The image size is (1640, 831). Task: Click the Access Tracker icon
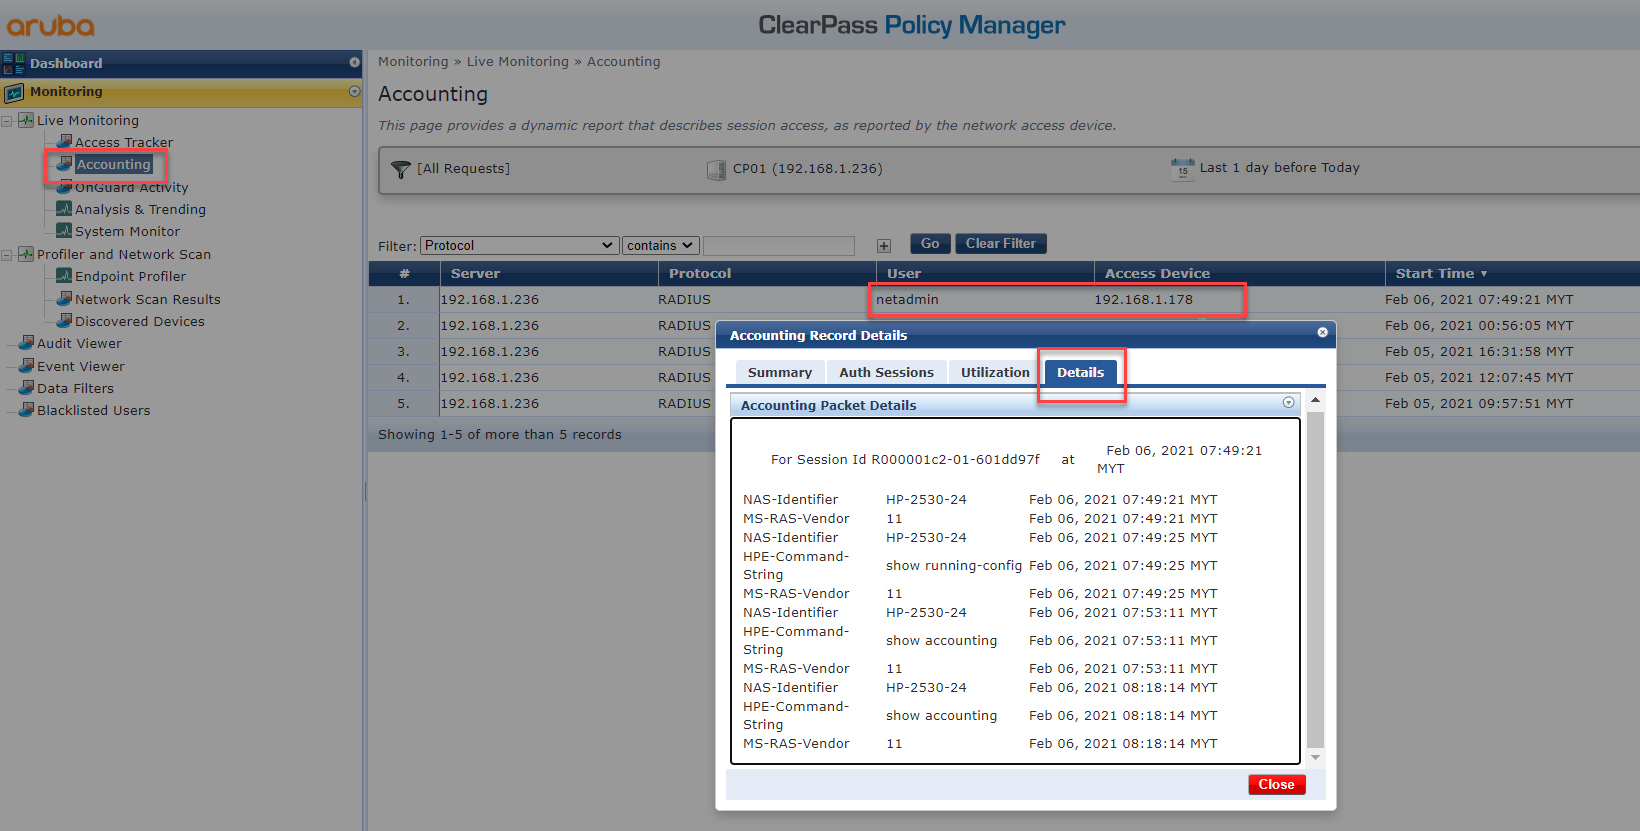(x=65, y=141)
